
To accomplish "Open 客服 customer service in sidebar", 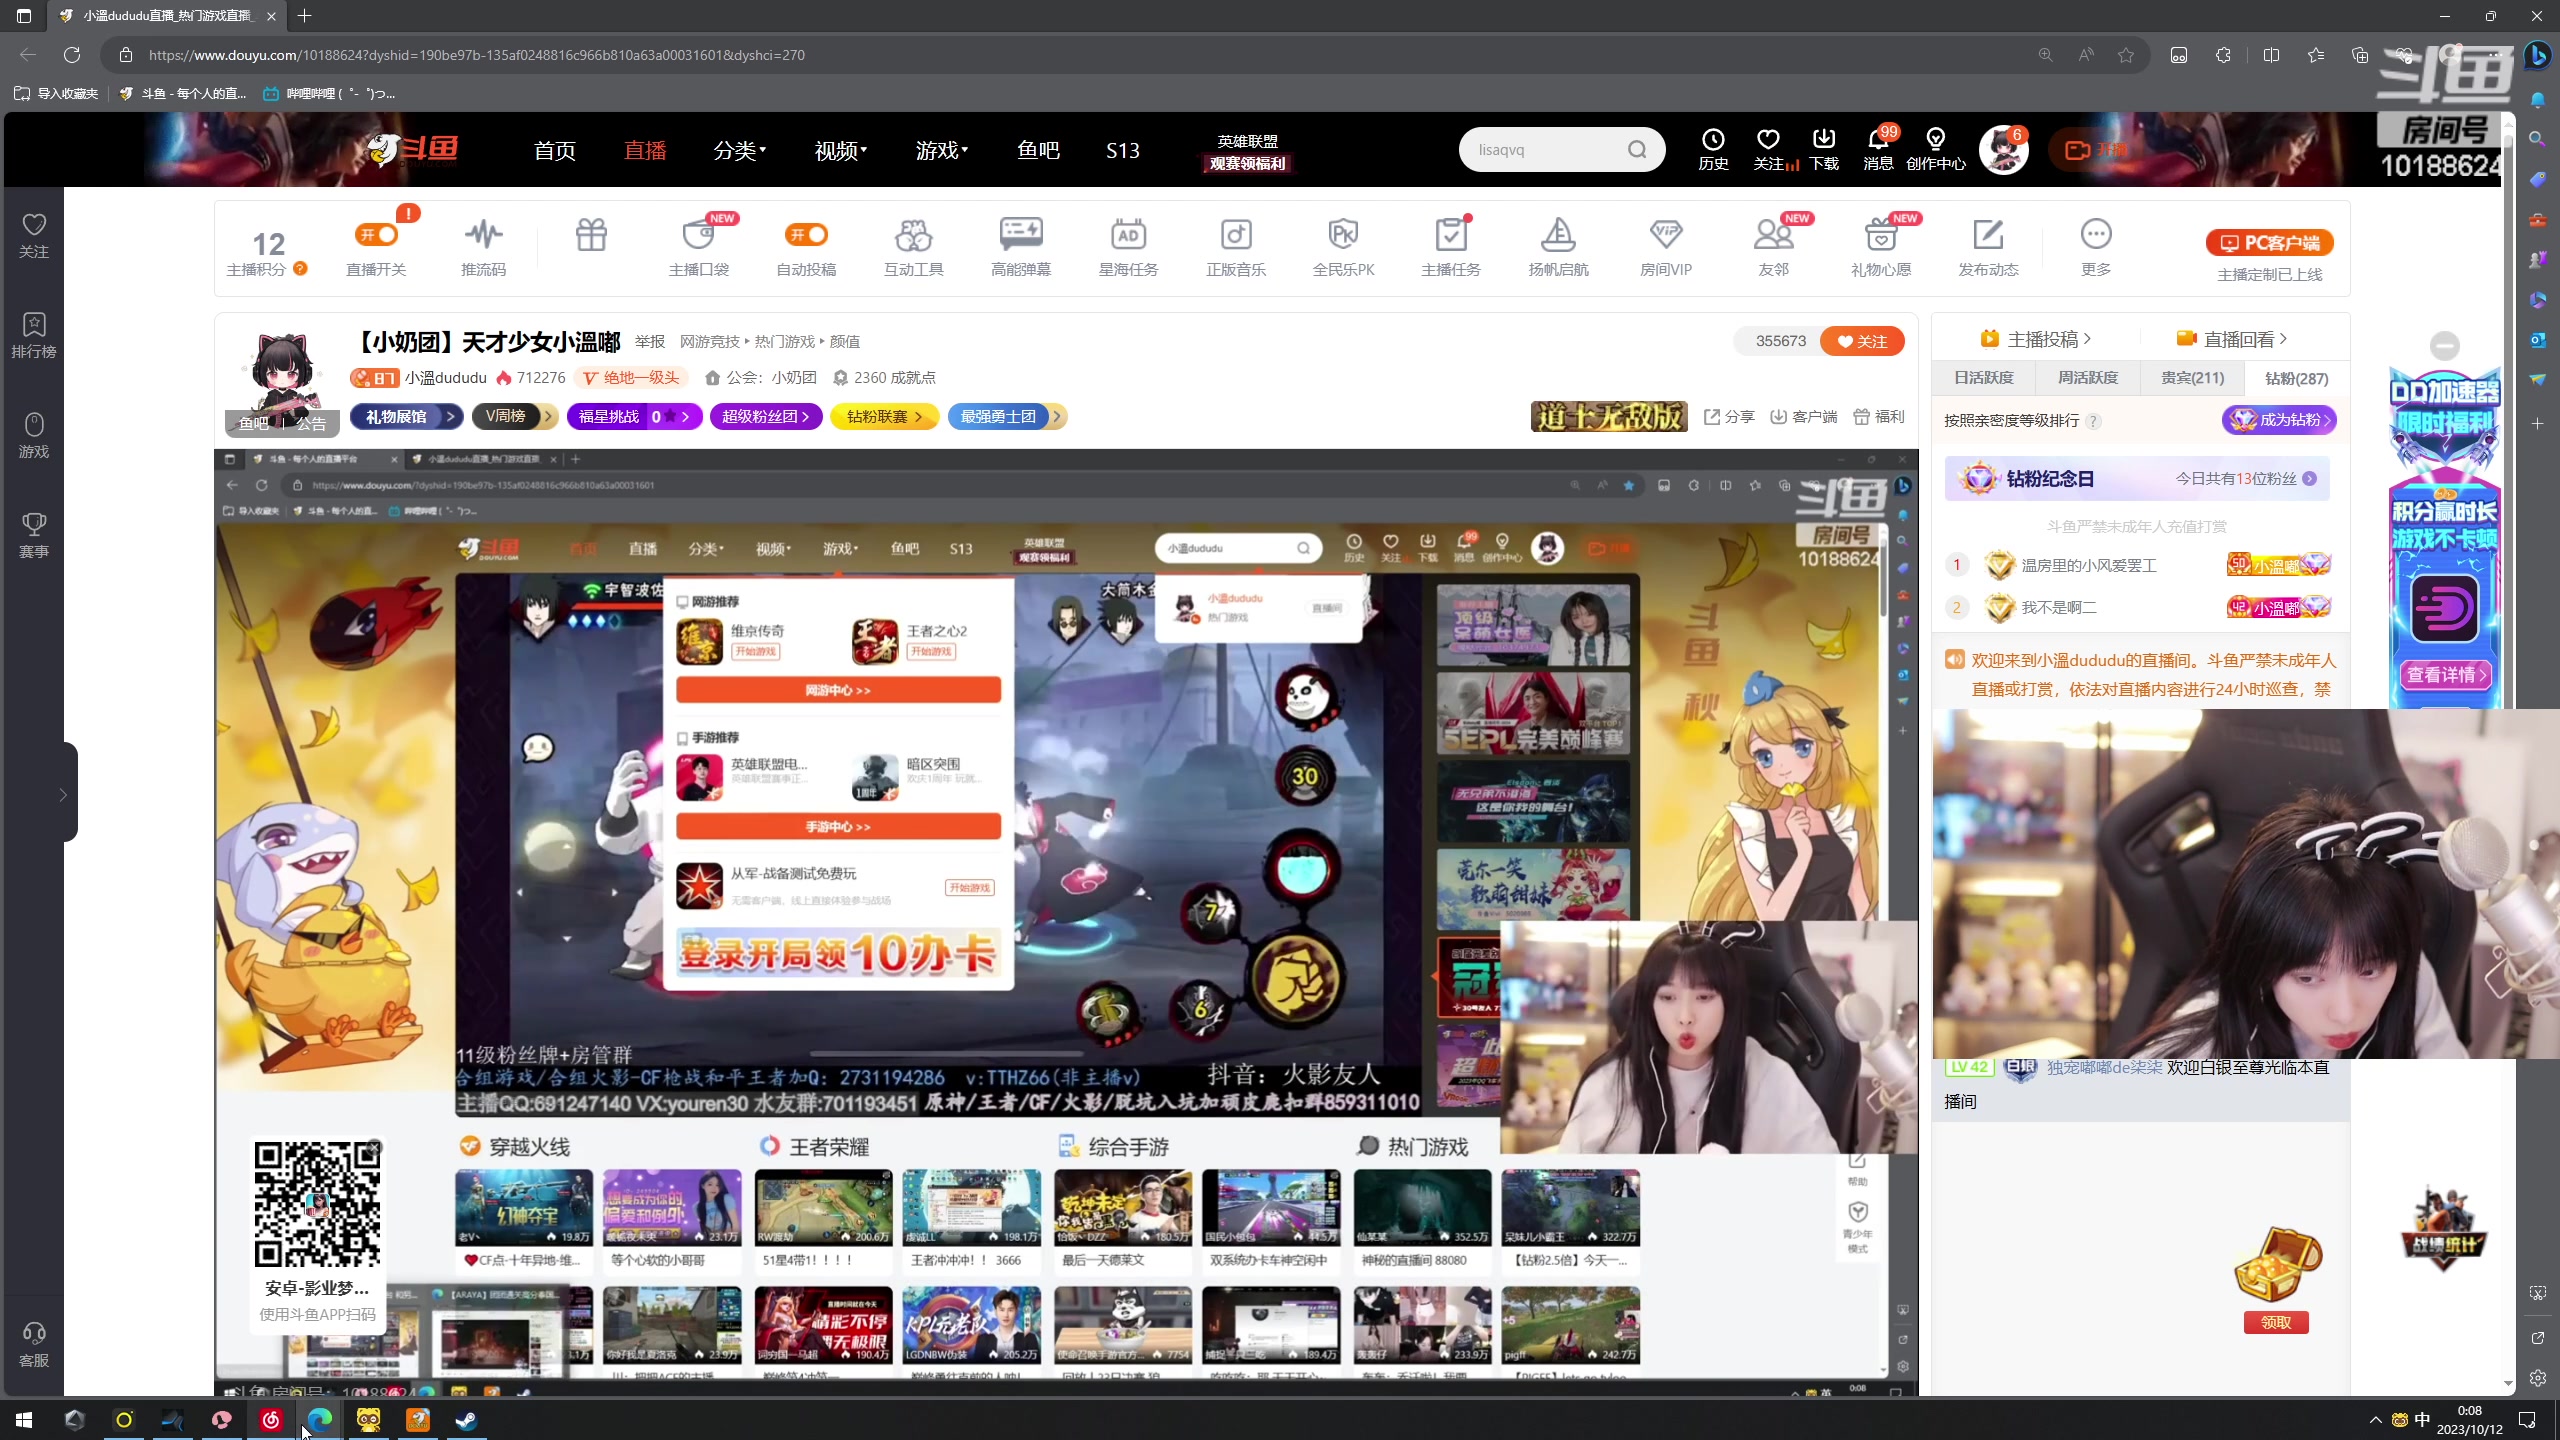I will (x=34, y=1344).
